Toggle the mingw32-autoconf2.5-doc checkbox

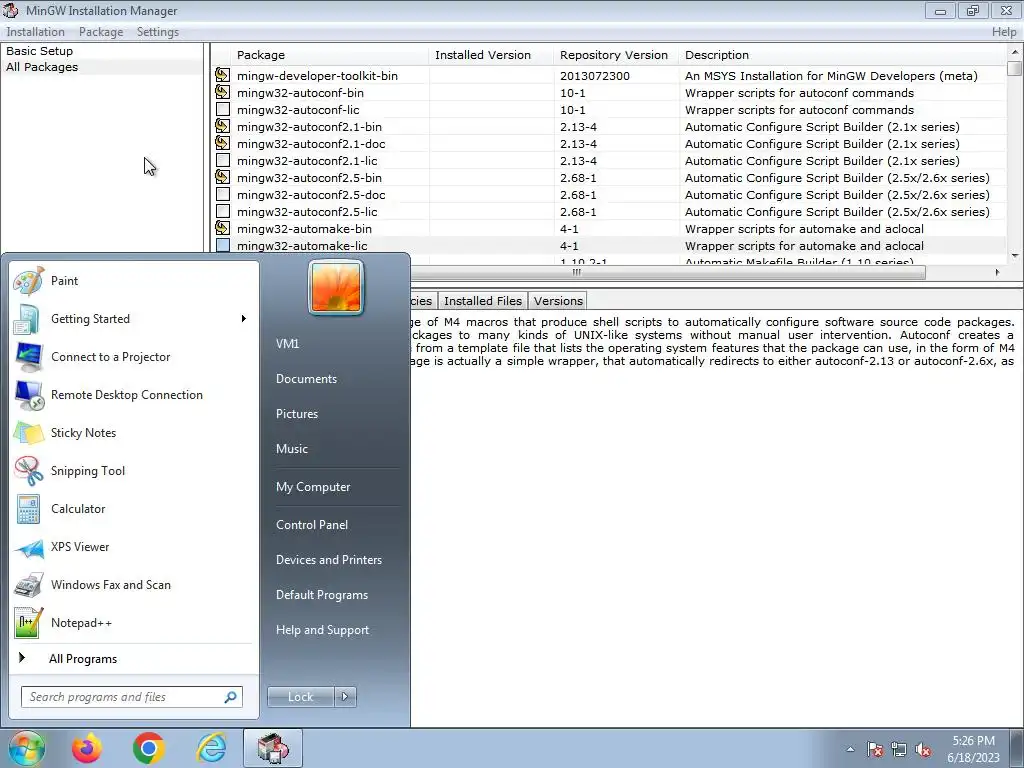[223, 194]
